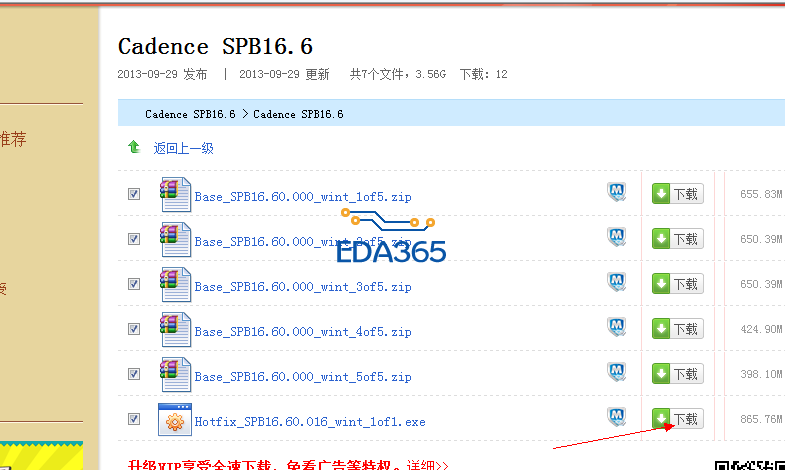Open Base_SPB16.60.000_wint_5of5.zip file link
Screen dimensions: 785x470
(x=303, y=377)
